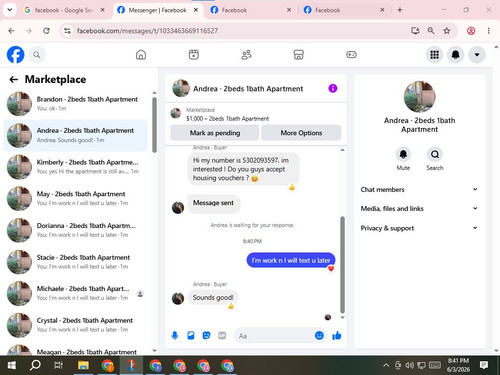The image size is (500, 375).
Task: Reload the page
Action: (x=46, y=31)
